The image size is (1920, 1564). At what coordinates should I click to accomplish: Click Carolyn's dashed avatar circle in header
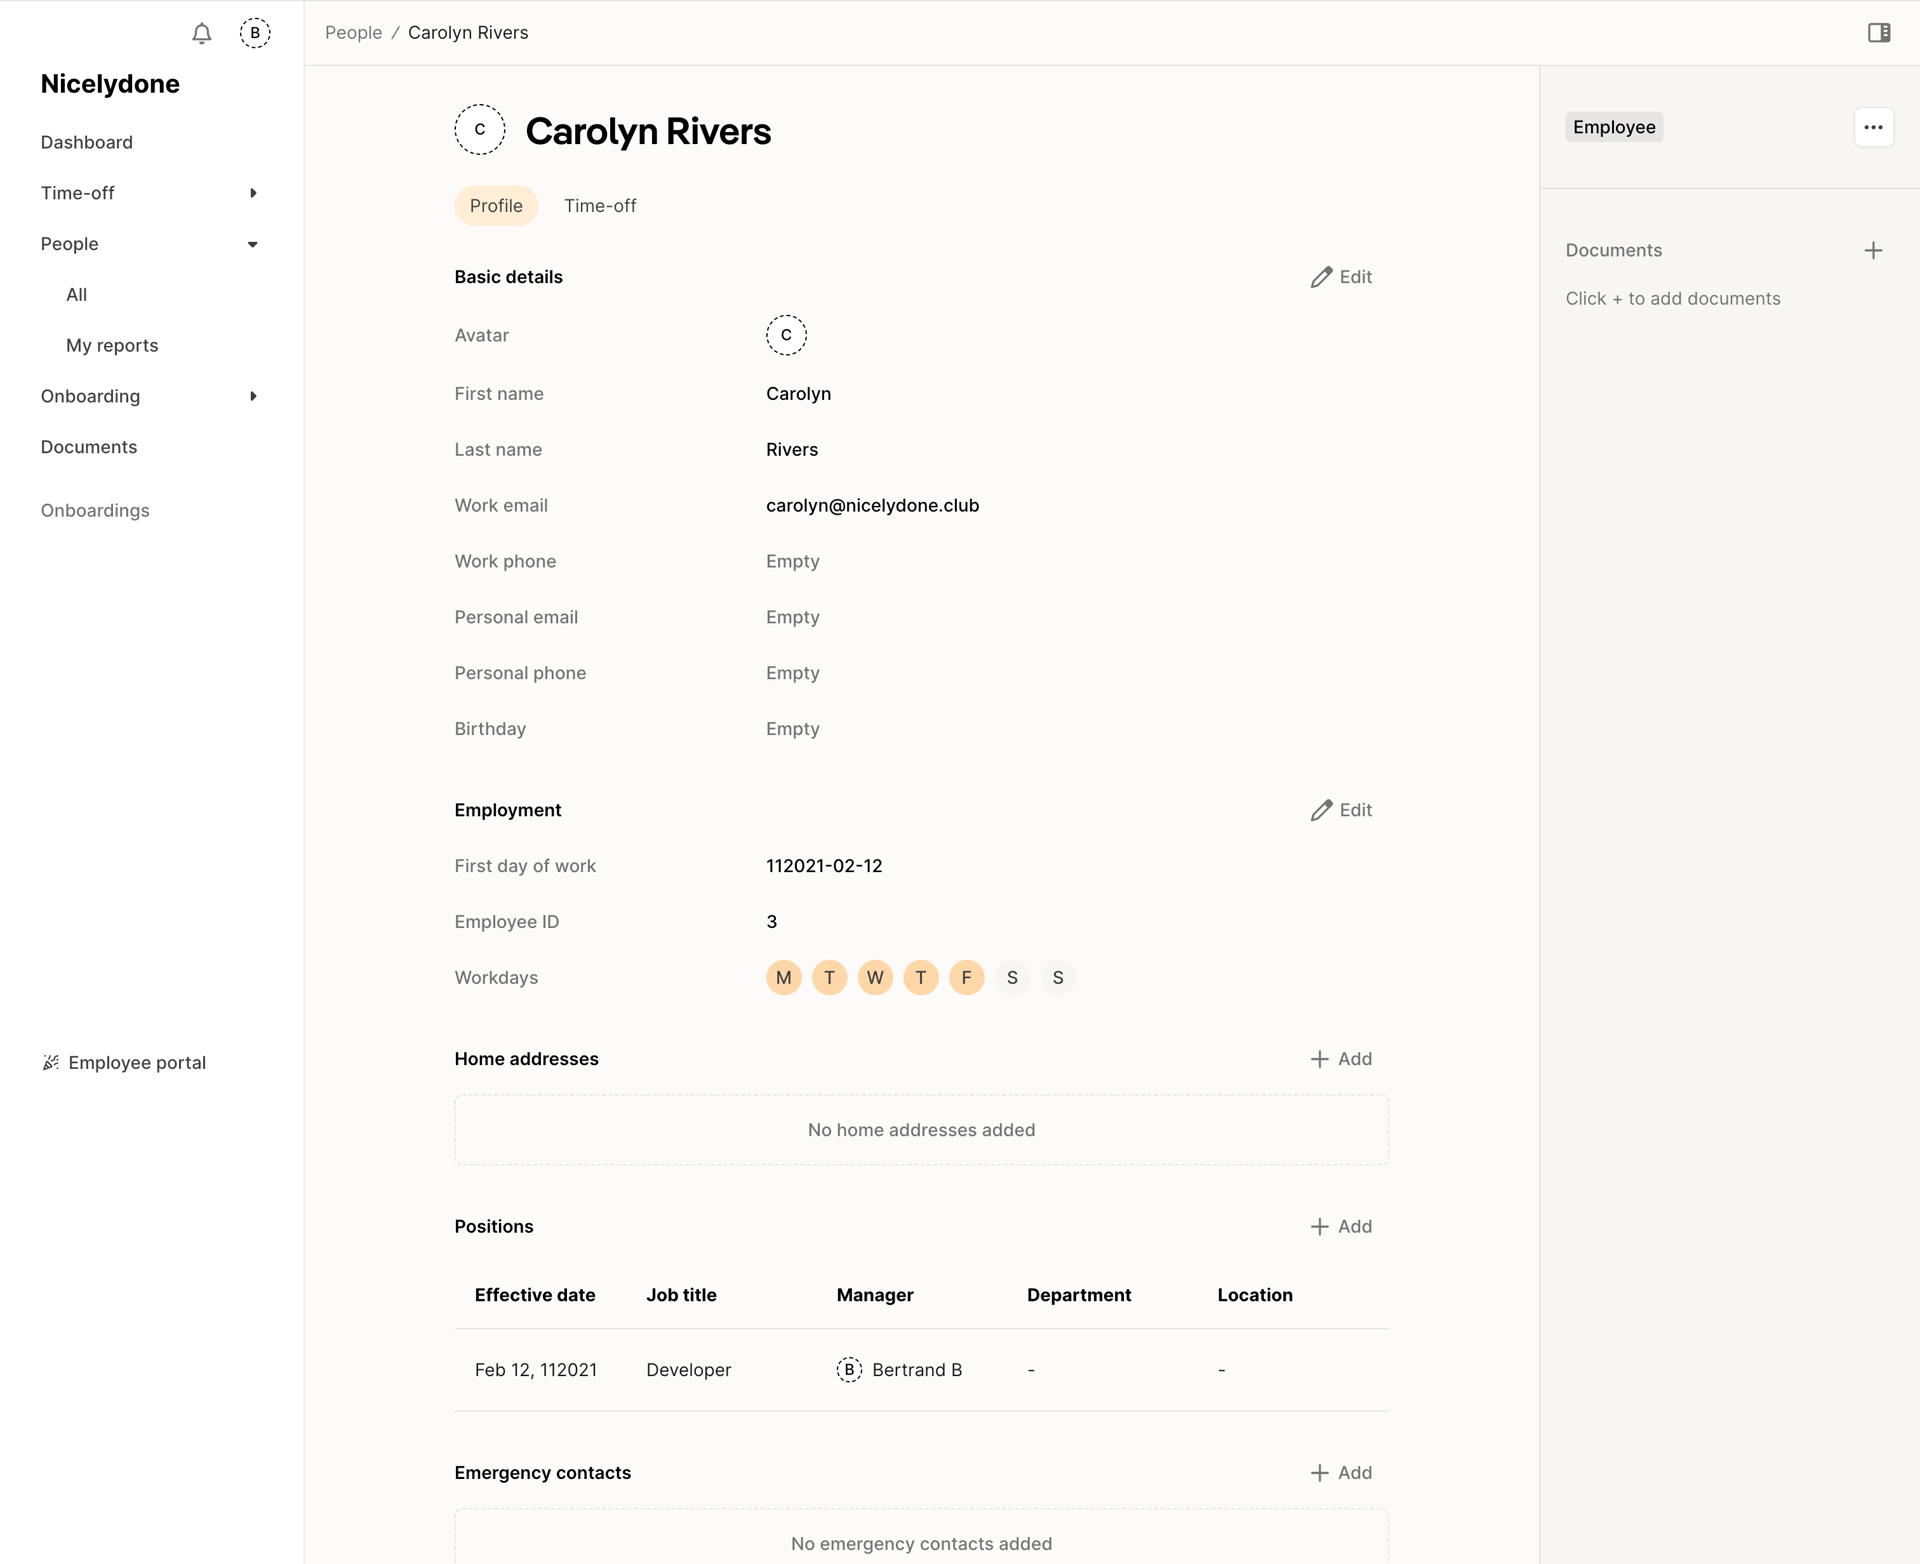(x=480, y=129)
